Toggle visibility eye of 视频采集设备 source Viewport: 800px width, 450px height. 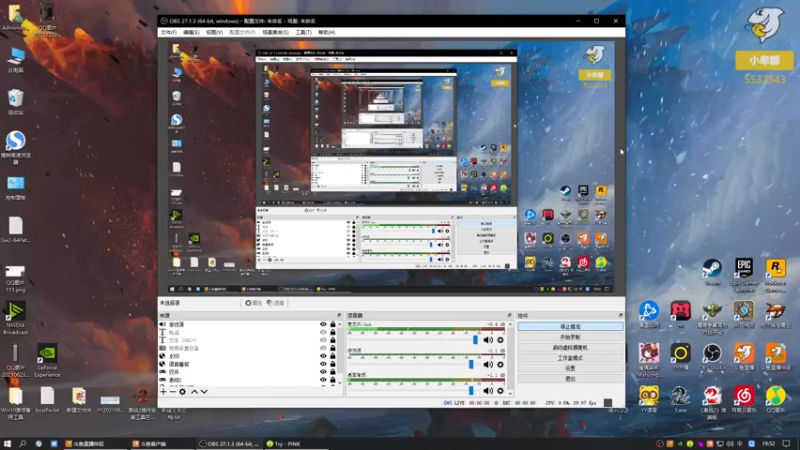[x=323, y=348]
